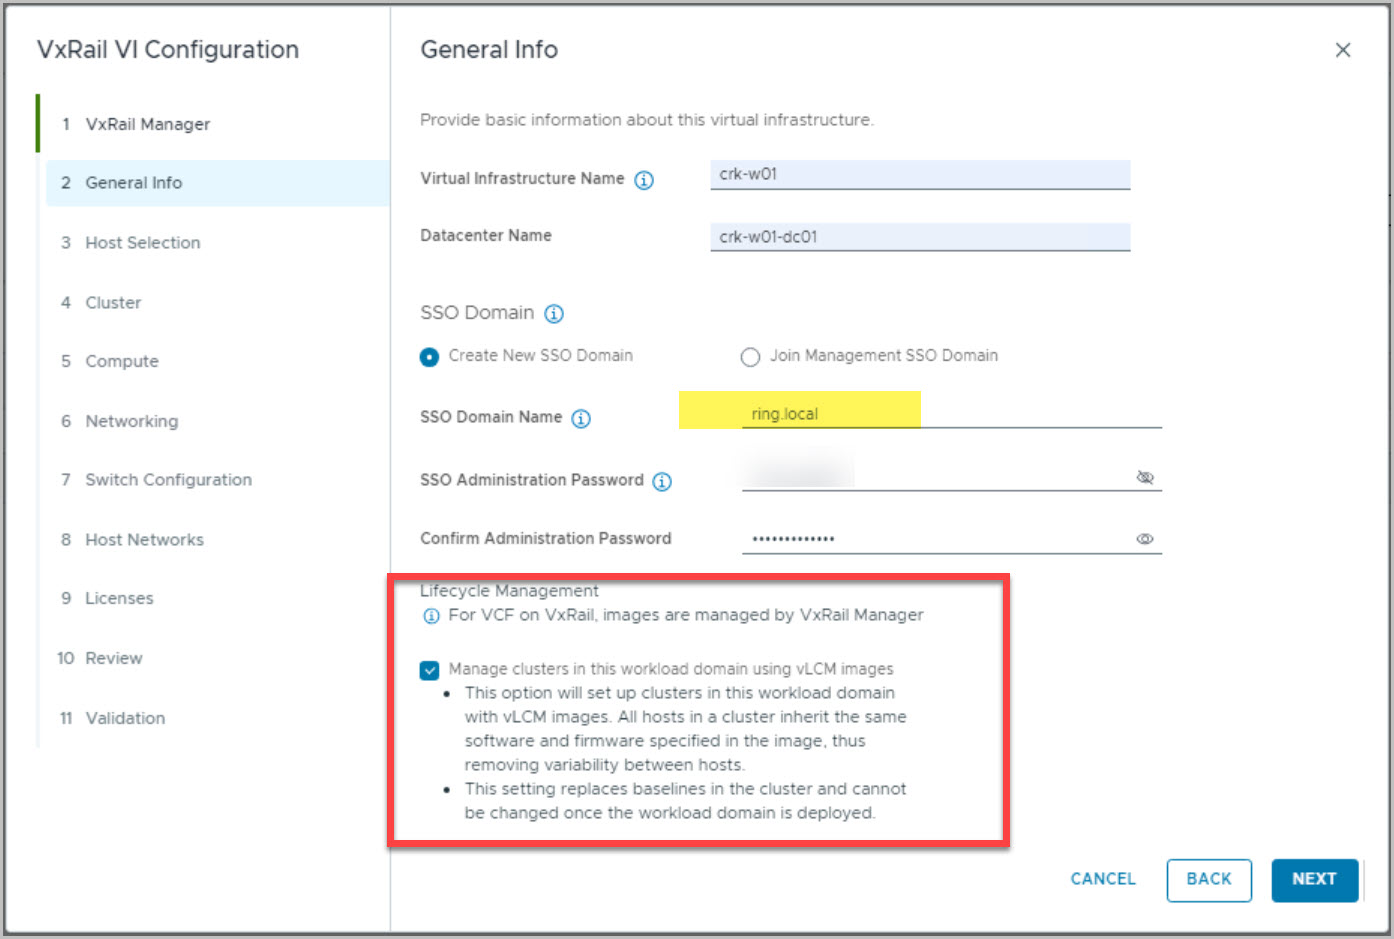This screenshot has height=939, width=1394.
Task: Uncheck Manage clusters using vLCM images
Action: tap(430, 670)
